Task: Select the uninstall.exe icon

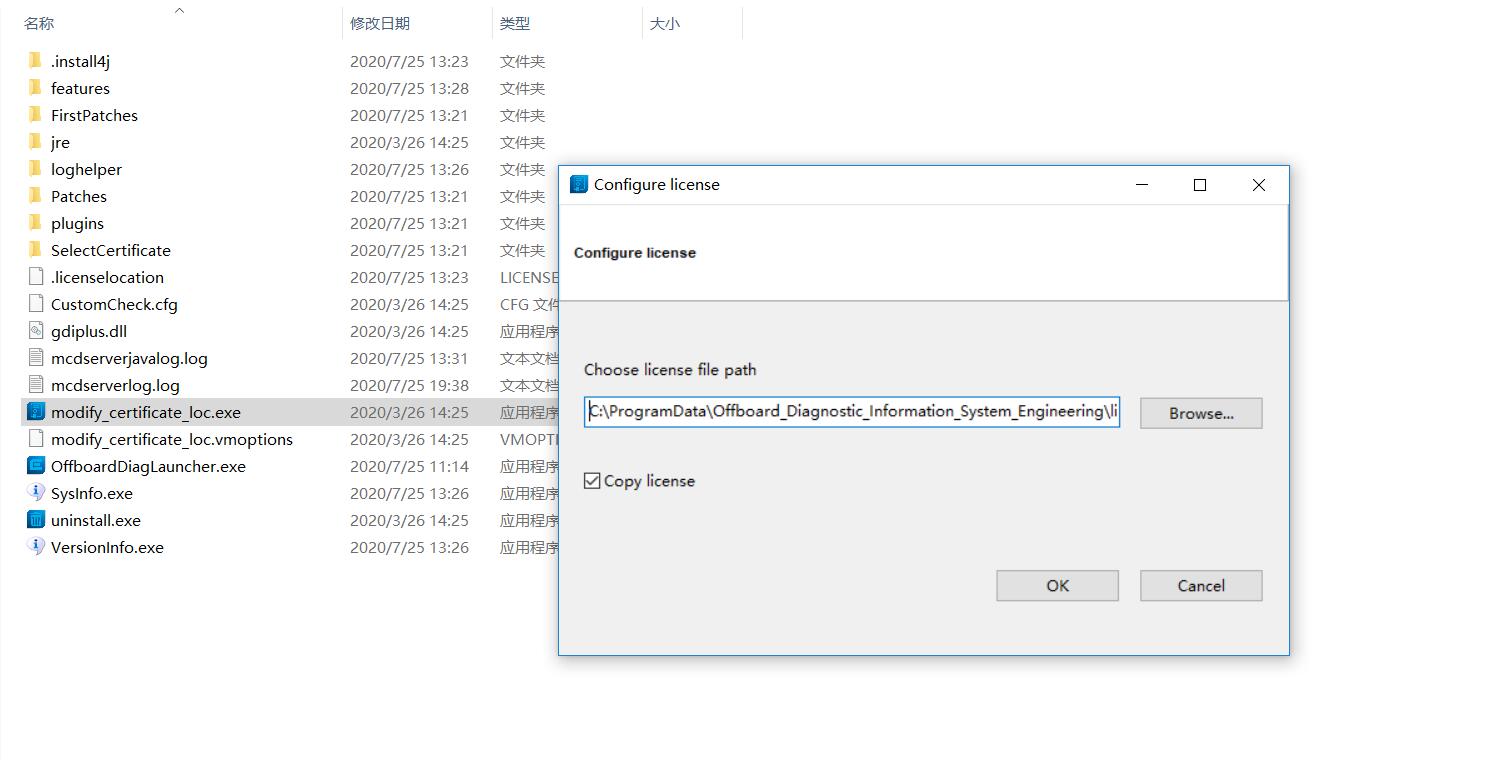Action: [36, 520]
